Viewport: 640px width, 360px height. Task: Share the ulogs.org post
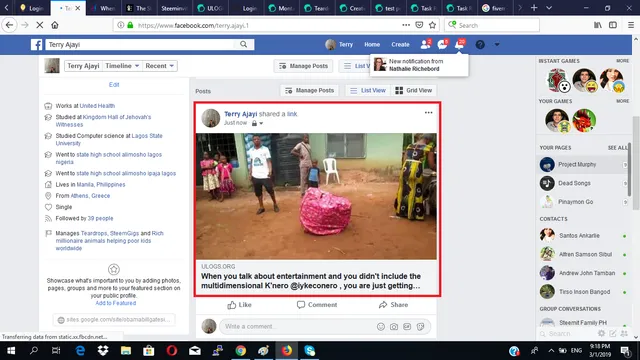[x=393, y=305]
